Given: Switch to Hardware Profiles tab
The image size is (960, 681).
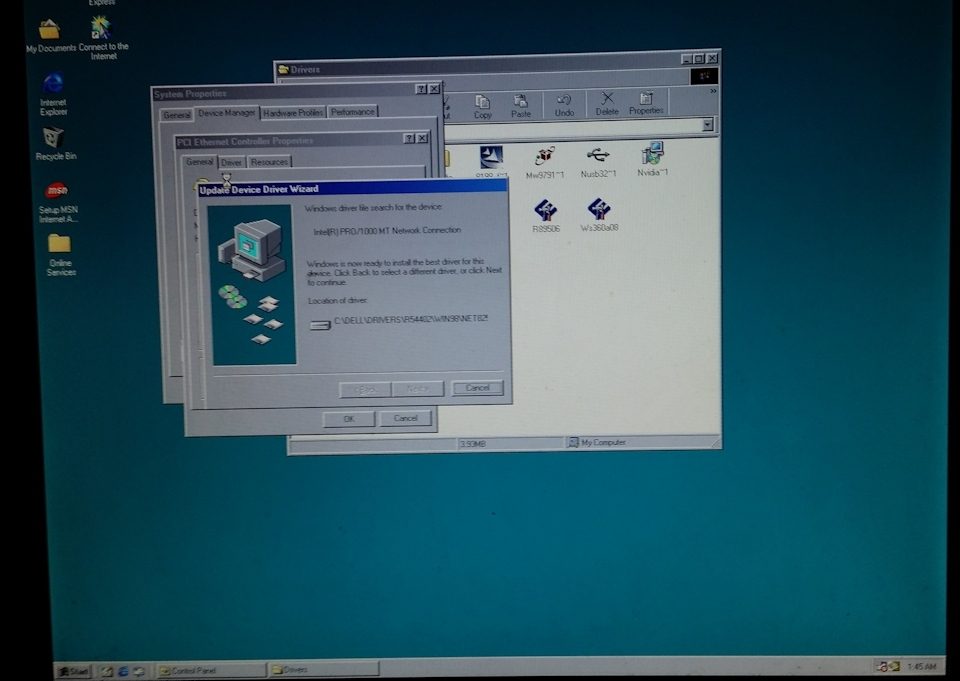Looking at the screenshot, I should (x=293, y=113).
